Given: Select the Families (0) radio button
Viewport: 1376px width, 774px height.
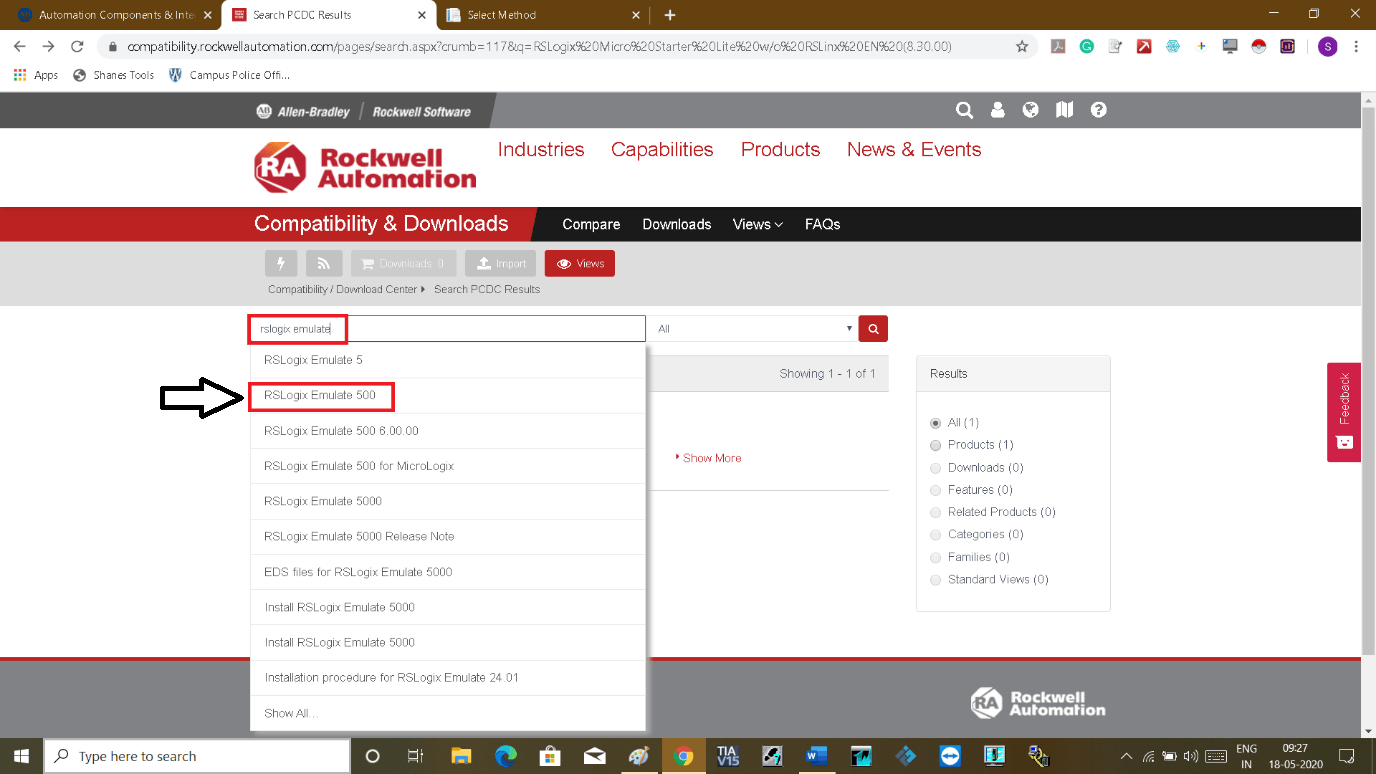Looking at the screenshot, I should (936, 557).
